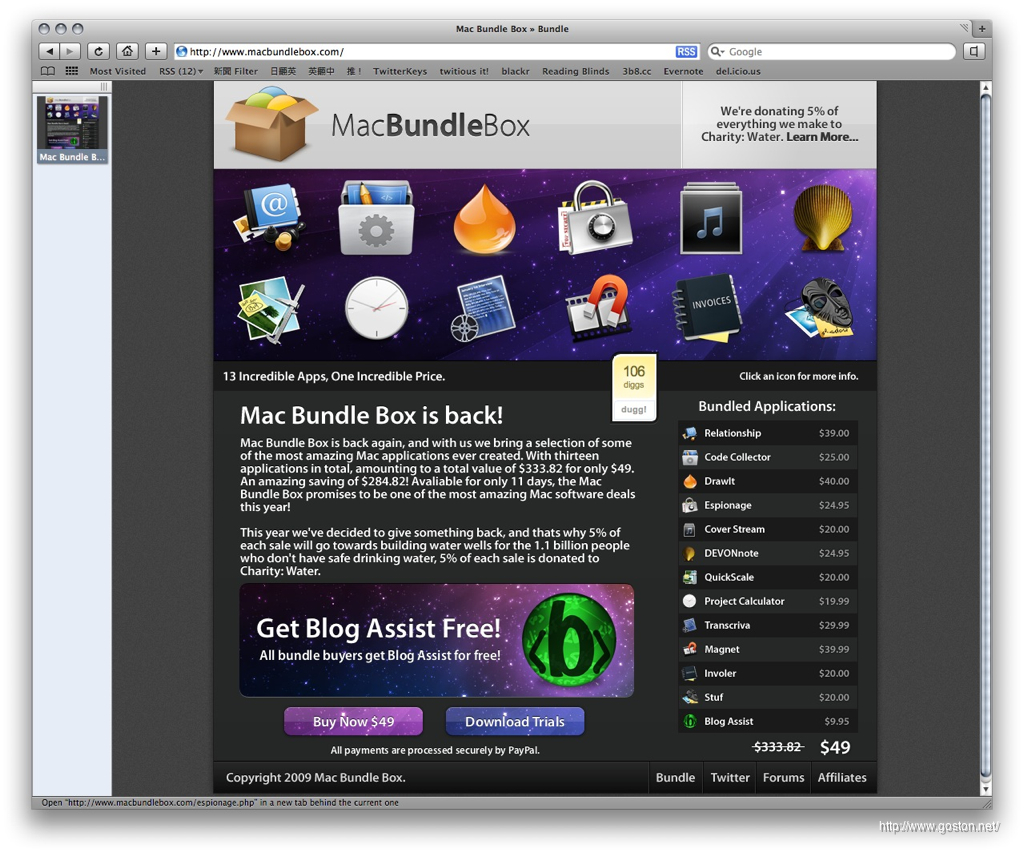Viewport: 1024px width, 853px height.
Task: Click the Download Trials button
Action: (x=515, y=721)
